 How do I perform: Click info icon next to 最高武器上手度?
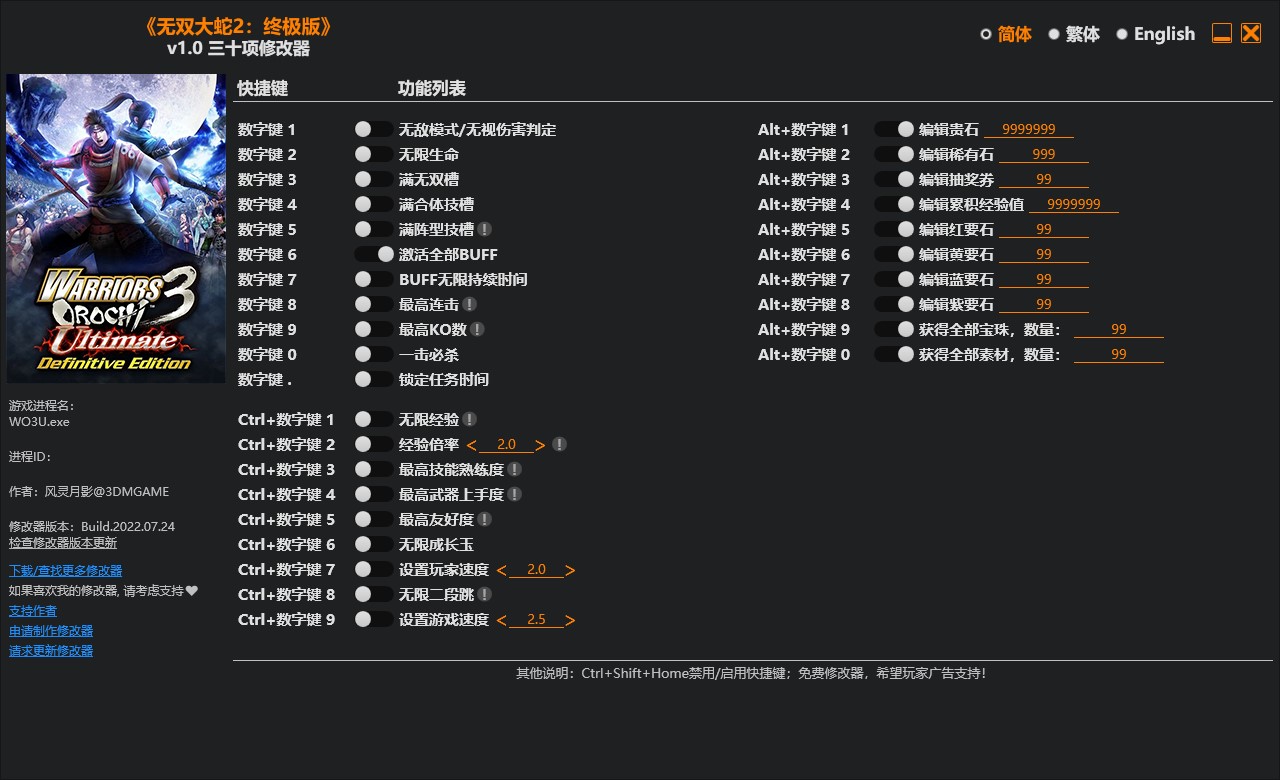pos(514,494)
